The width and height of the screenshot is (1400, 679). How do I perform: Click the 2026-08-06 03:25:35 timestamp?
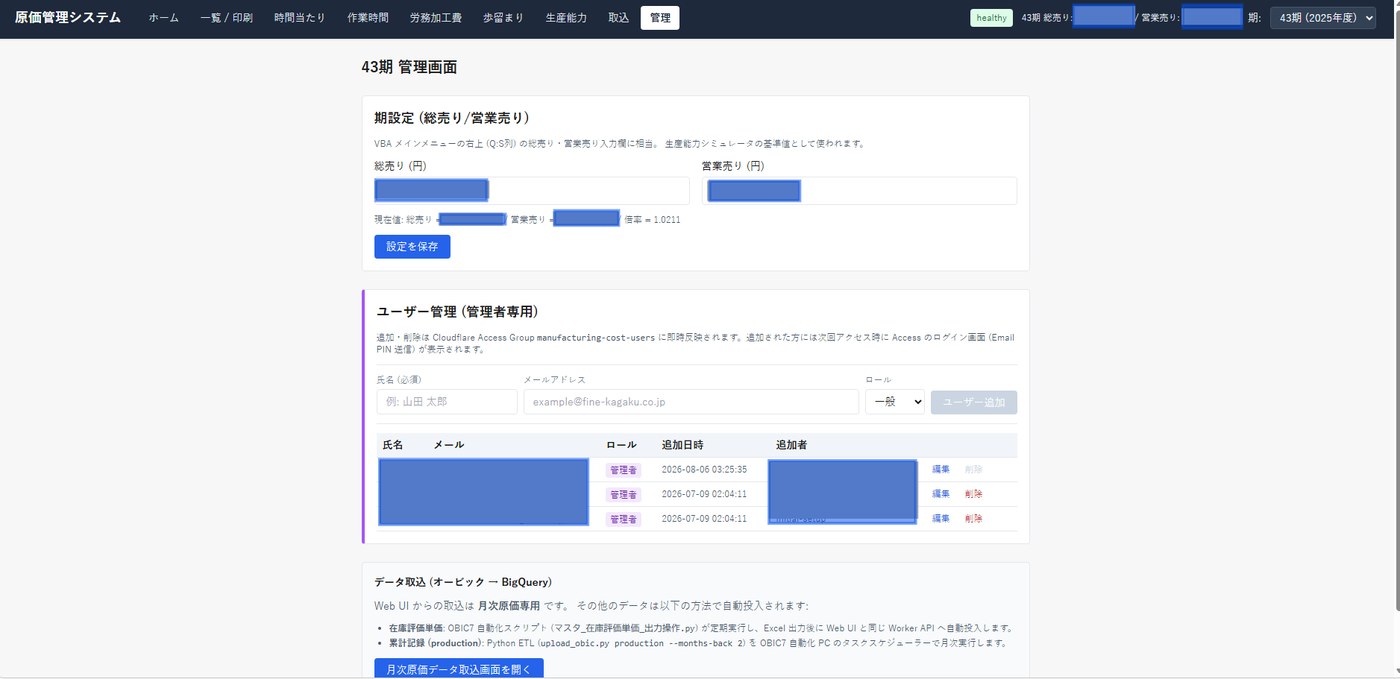(704, 469)
